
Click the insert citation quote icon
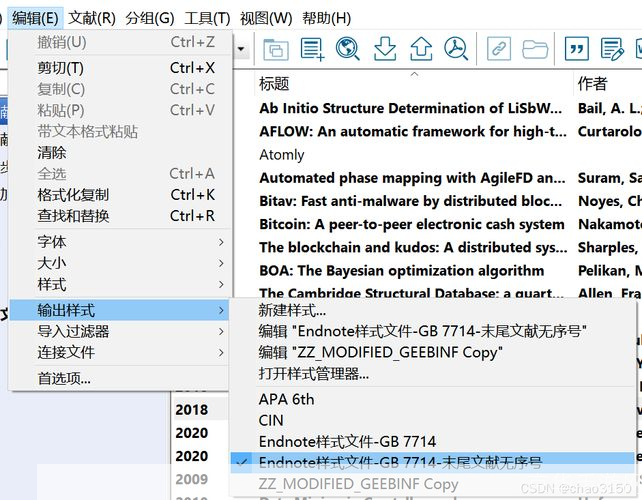[x=576, y=49]
